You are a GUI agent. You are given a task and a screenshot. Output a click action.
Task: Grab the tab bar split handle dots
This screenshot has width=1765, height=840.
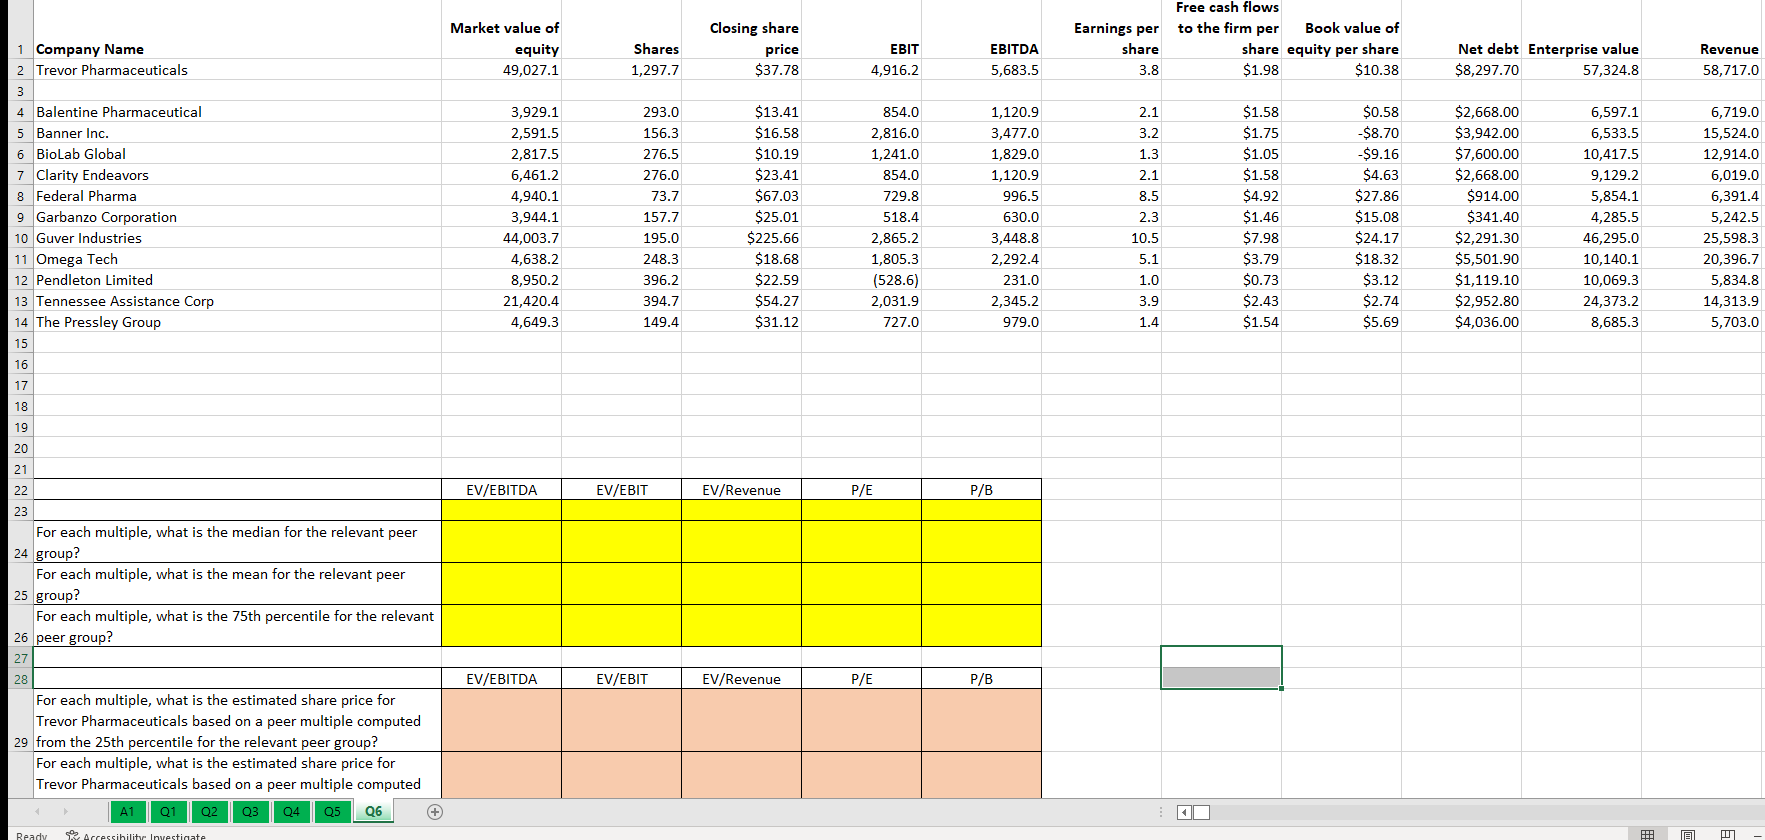pos(1161,812)
